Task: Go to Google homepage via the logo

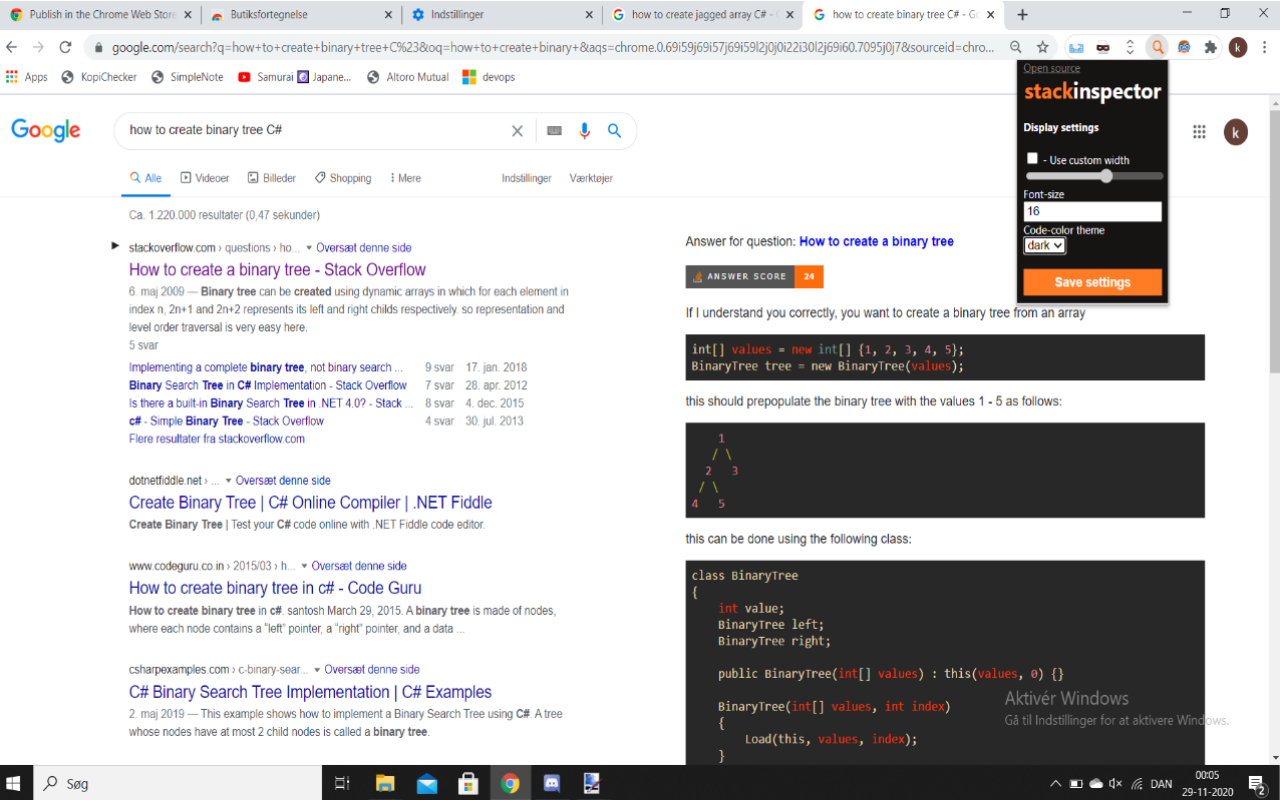Action: 46,131
